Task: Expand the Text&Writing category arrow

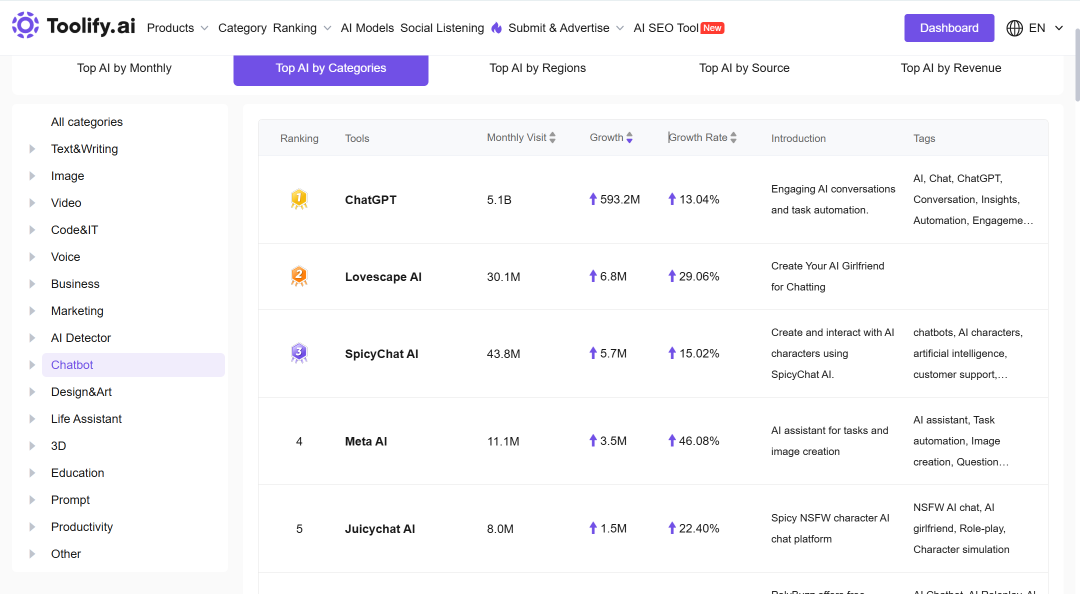Action: pos(32,149)
